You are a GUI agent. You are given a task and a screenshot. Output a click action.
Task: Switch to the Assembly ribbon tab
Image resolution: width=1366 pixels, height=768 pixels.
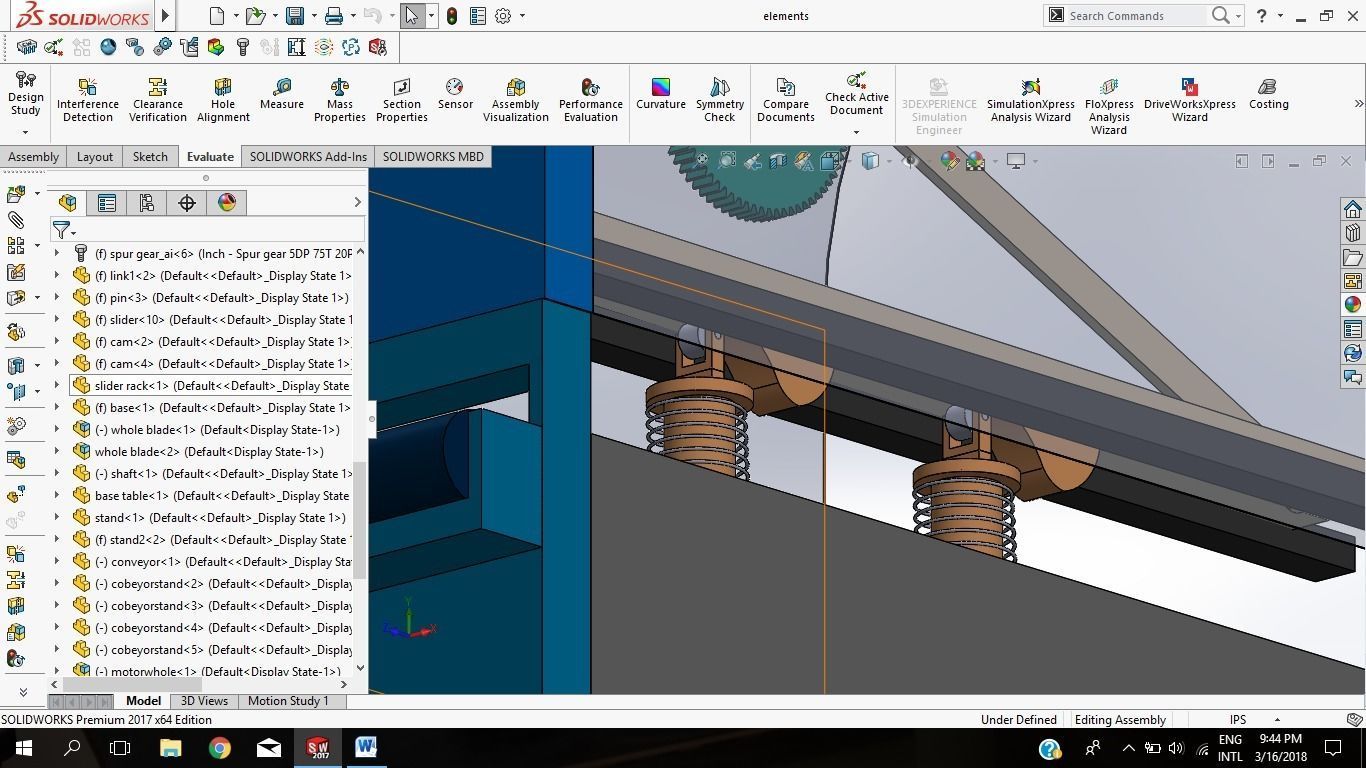pyautogui.click(x=34, y=157)
